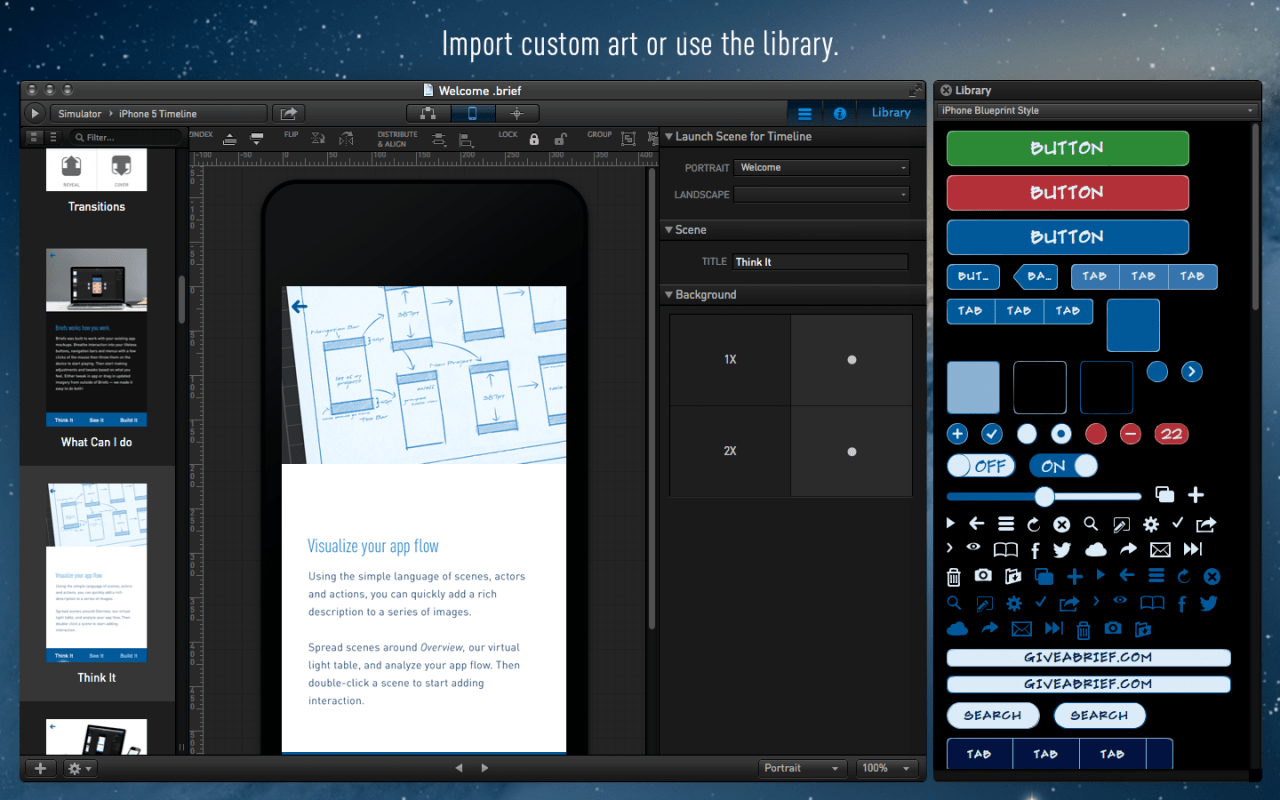
Task: Click the Share export icon in toolbar
Action: [289, 114]
